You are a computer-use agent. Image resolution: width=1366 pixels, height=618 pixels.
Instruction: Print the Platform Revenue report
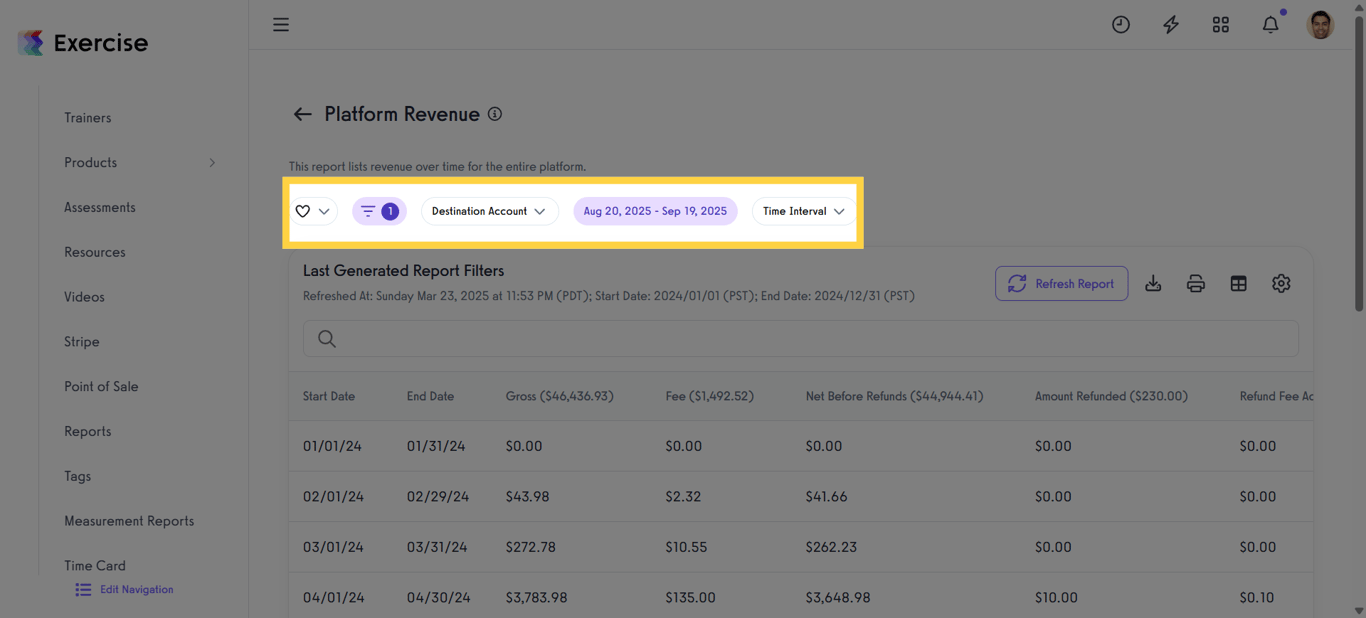pyautogui.click(x=1196, y=283)
